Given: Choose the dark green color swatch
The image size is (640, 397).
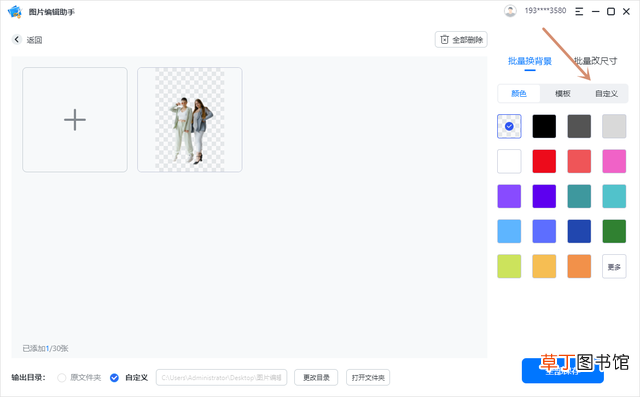Looking at the screenshot, I should tap(614, 231).
